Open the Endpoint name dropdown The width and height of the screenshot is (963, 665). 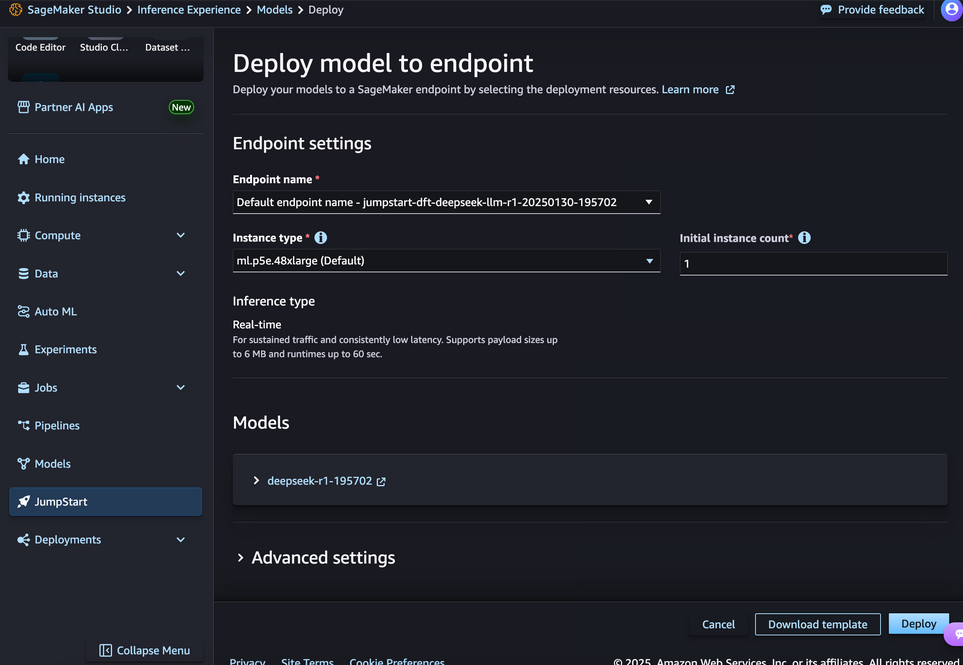pyautogui.click(x=446, y=202)
